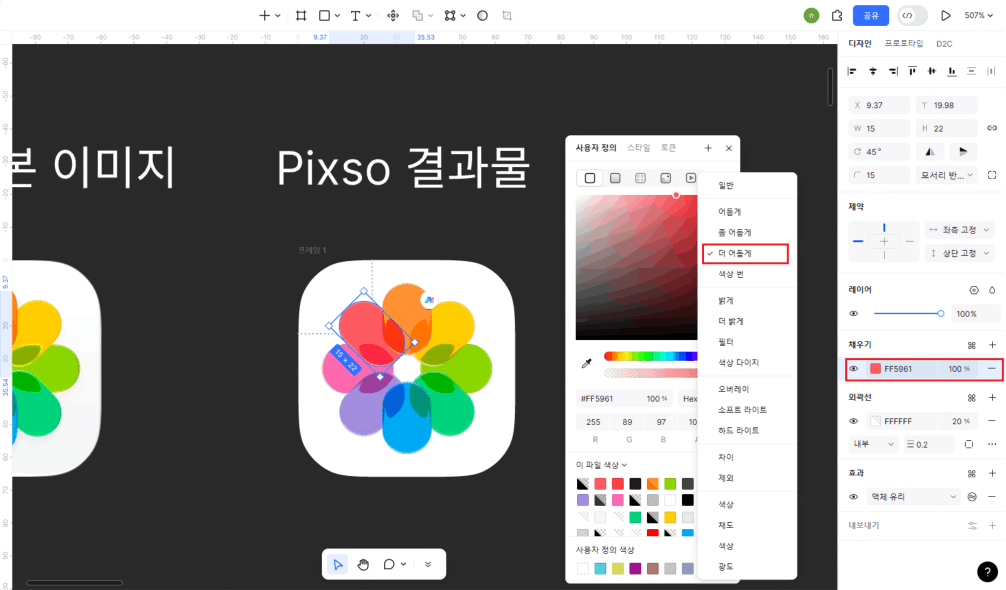Open the top constraint (상단 고정) dropdown

click(x=959, y=253)
